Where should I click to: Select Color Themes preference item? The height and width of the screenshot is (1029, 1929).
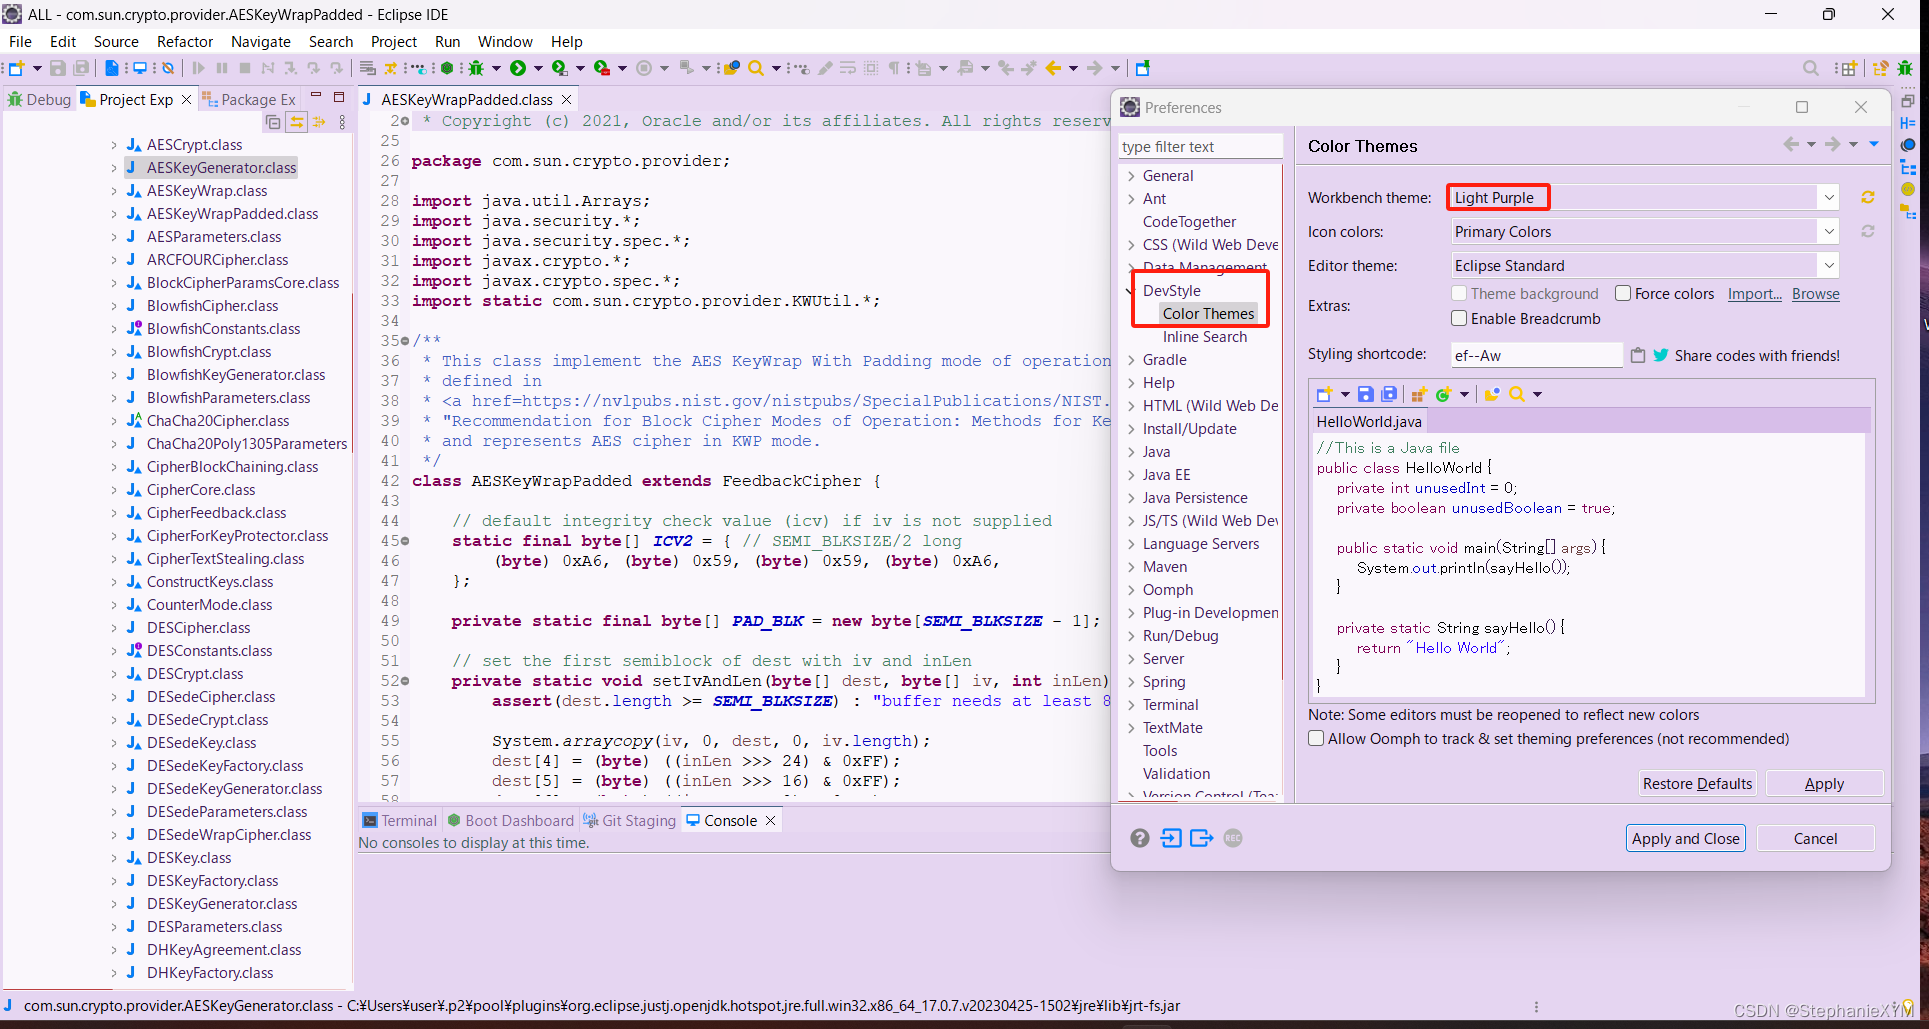click(x=1208, y=314)
